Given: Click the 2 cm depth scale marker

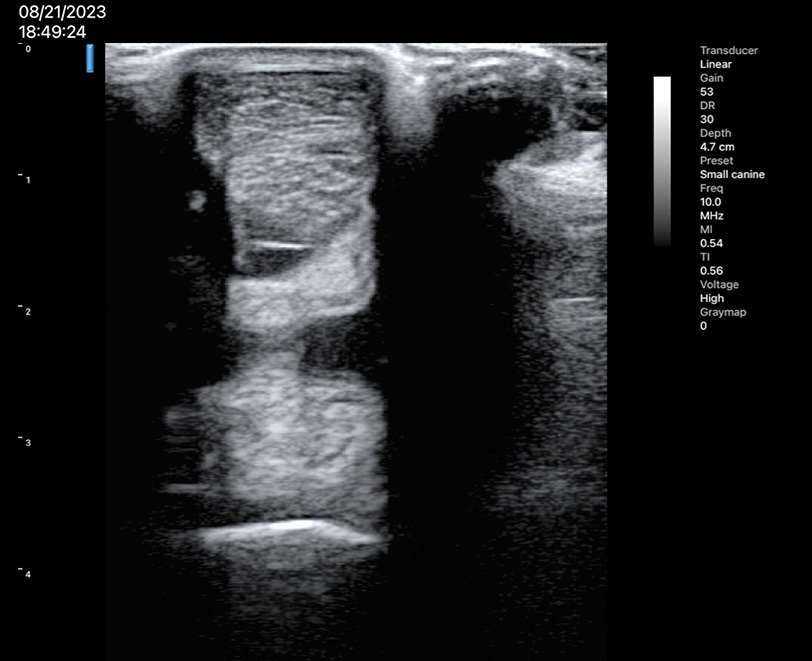Looking at the screenshot, I should (x=26, y=312).
